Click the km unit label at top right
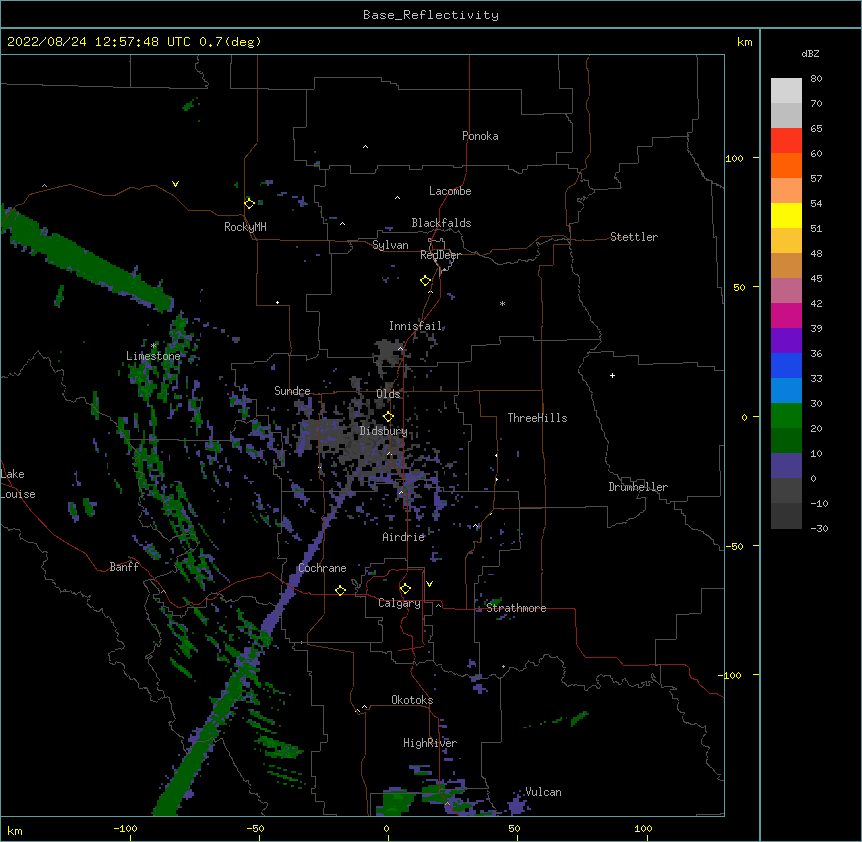862x842 pixels. point(745,42)
